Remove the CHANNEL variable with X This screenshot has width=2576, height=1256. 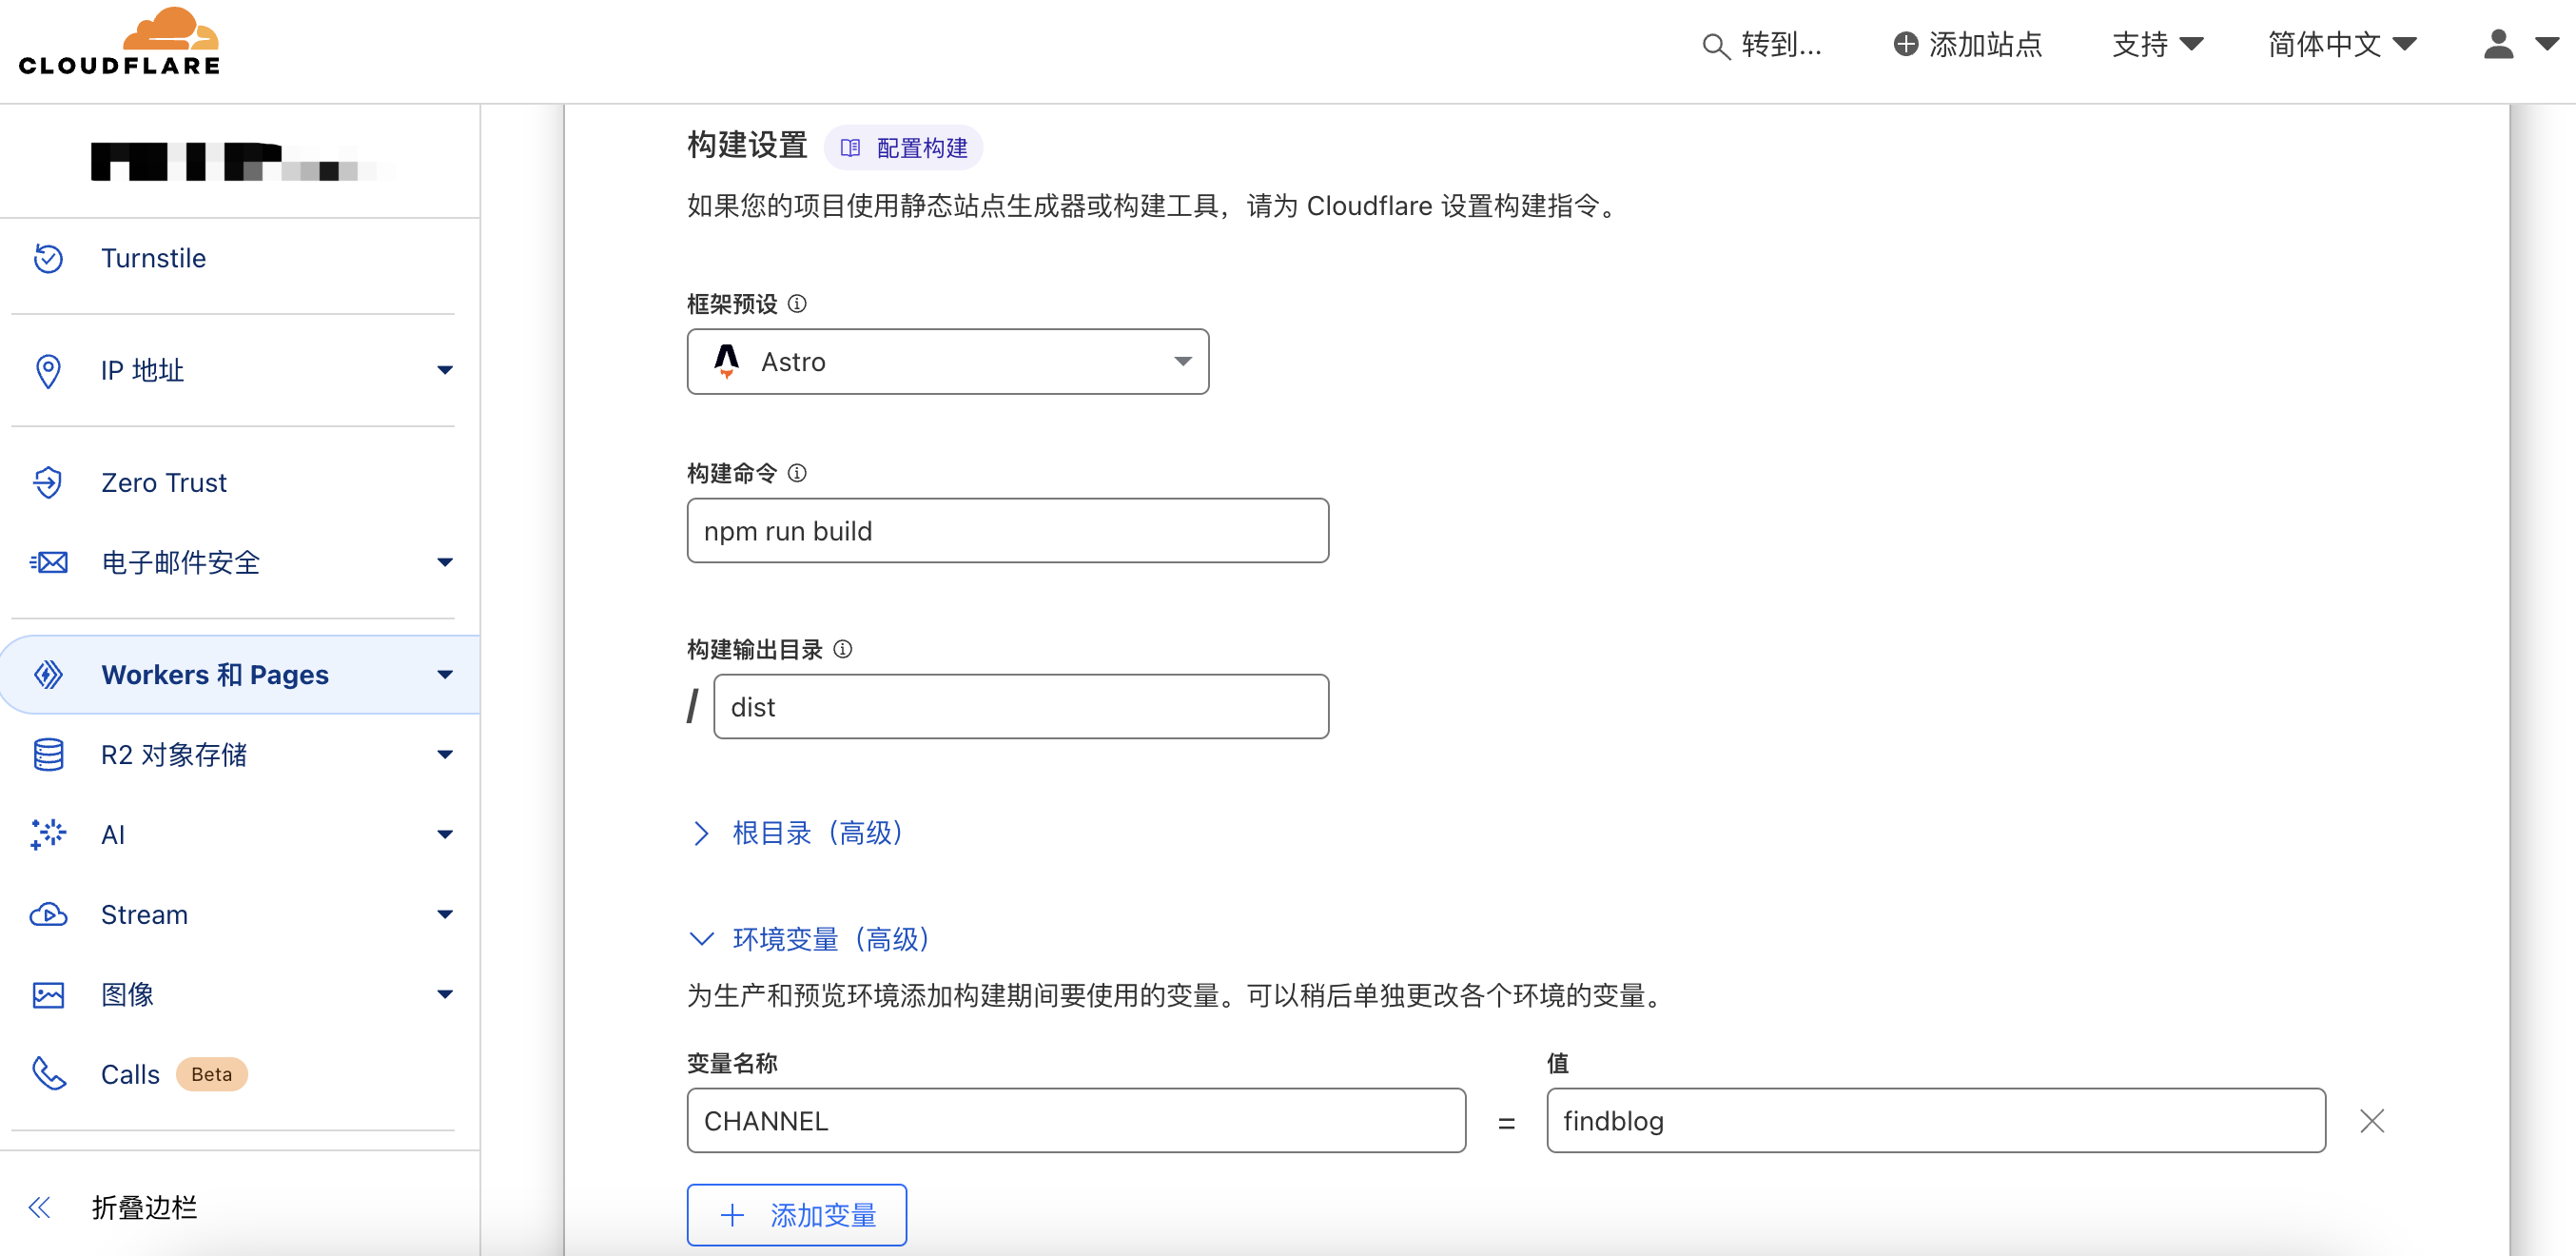click(2371, 1120)
